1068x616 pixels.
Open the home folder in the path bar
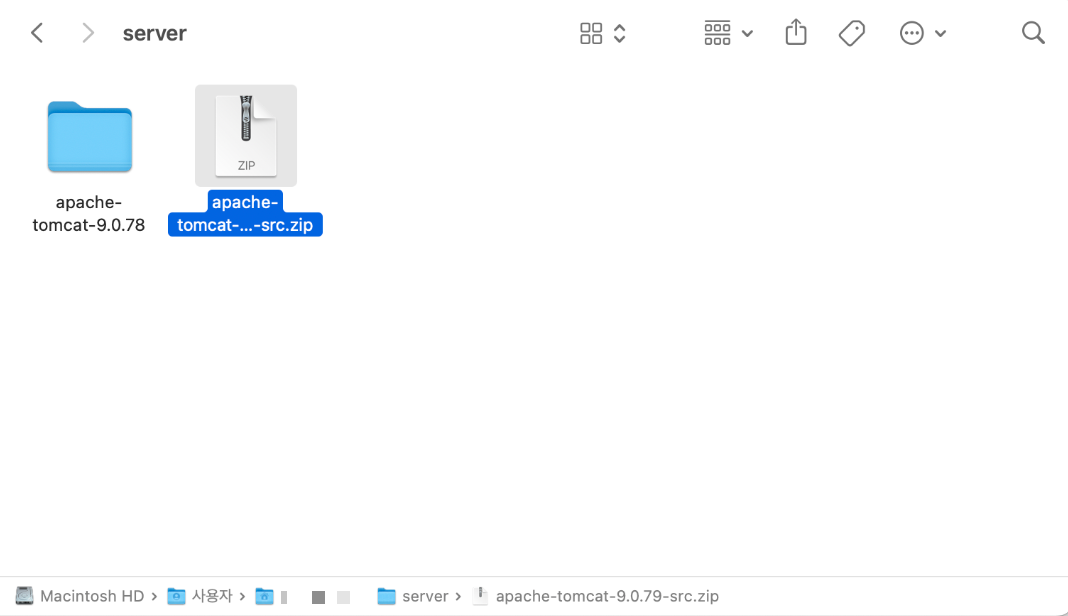[264, 597]
